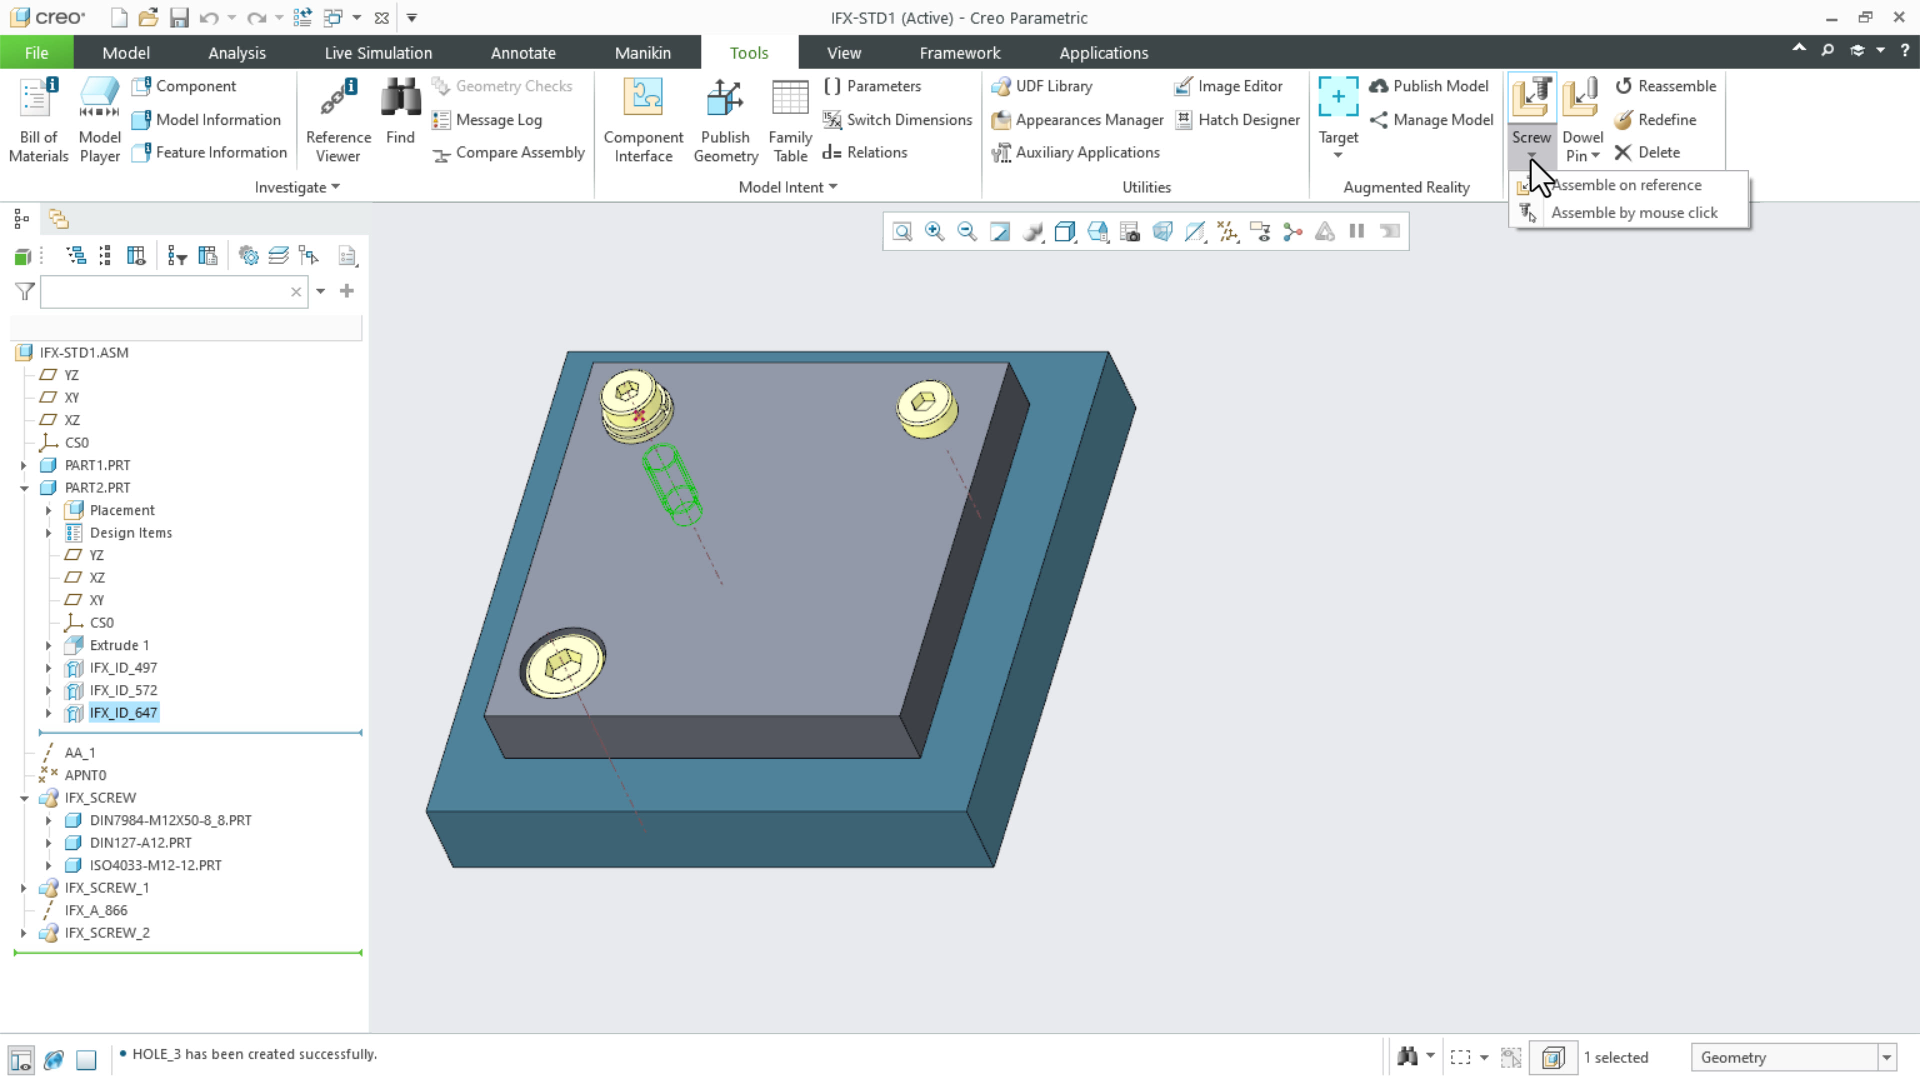Open the Geometry selection filter dropdown
Screen dimensions: 1920x1080
[1886, 1057]
